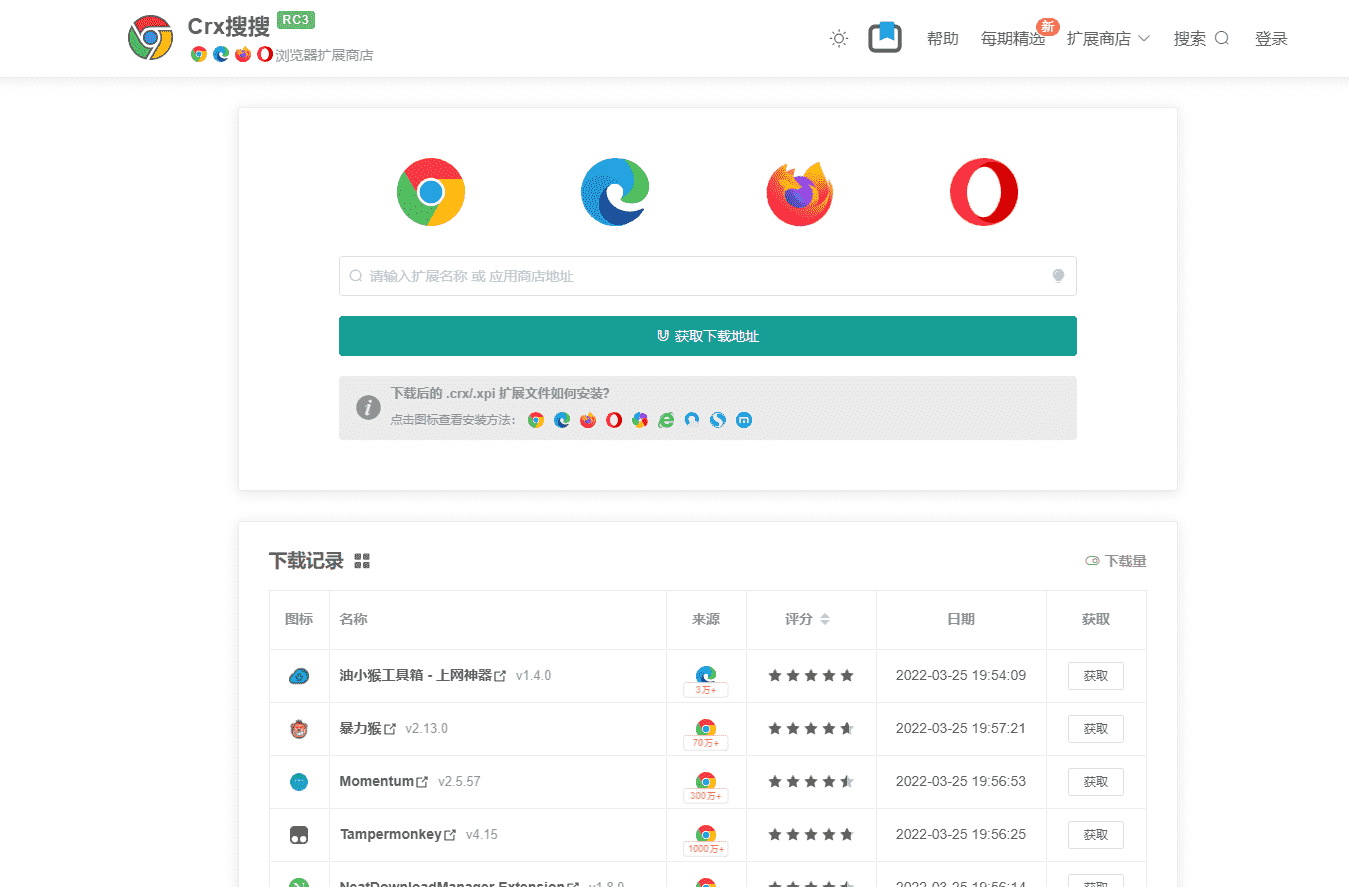
Task: Expand the 扩展商店 dropdown
Action: (x=1108, y=39)
